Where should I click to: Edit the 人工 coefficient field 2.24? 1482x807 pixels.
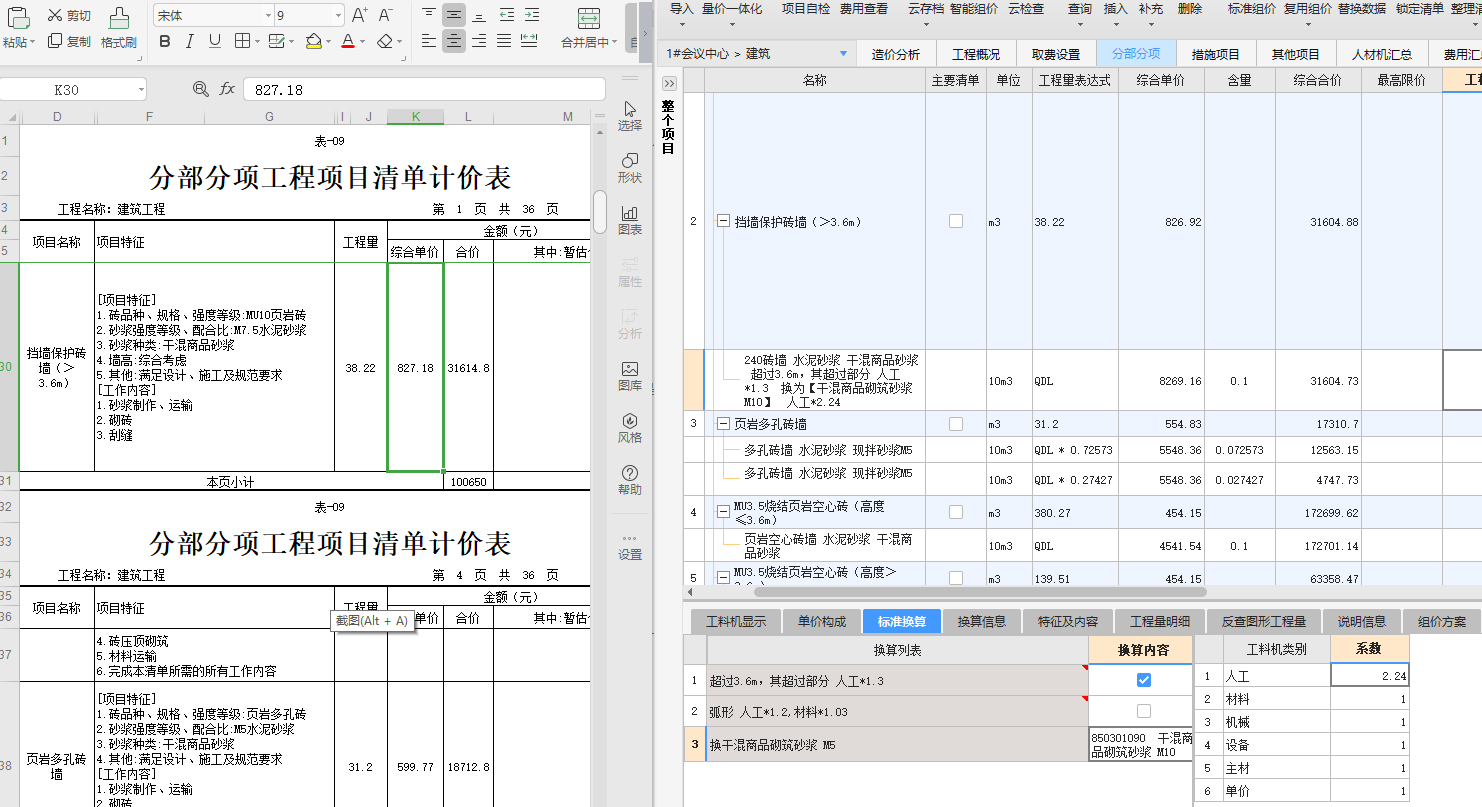1370,675
